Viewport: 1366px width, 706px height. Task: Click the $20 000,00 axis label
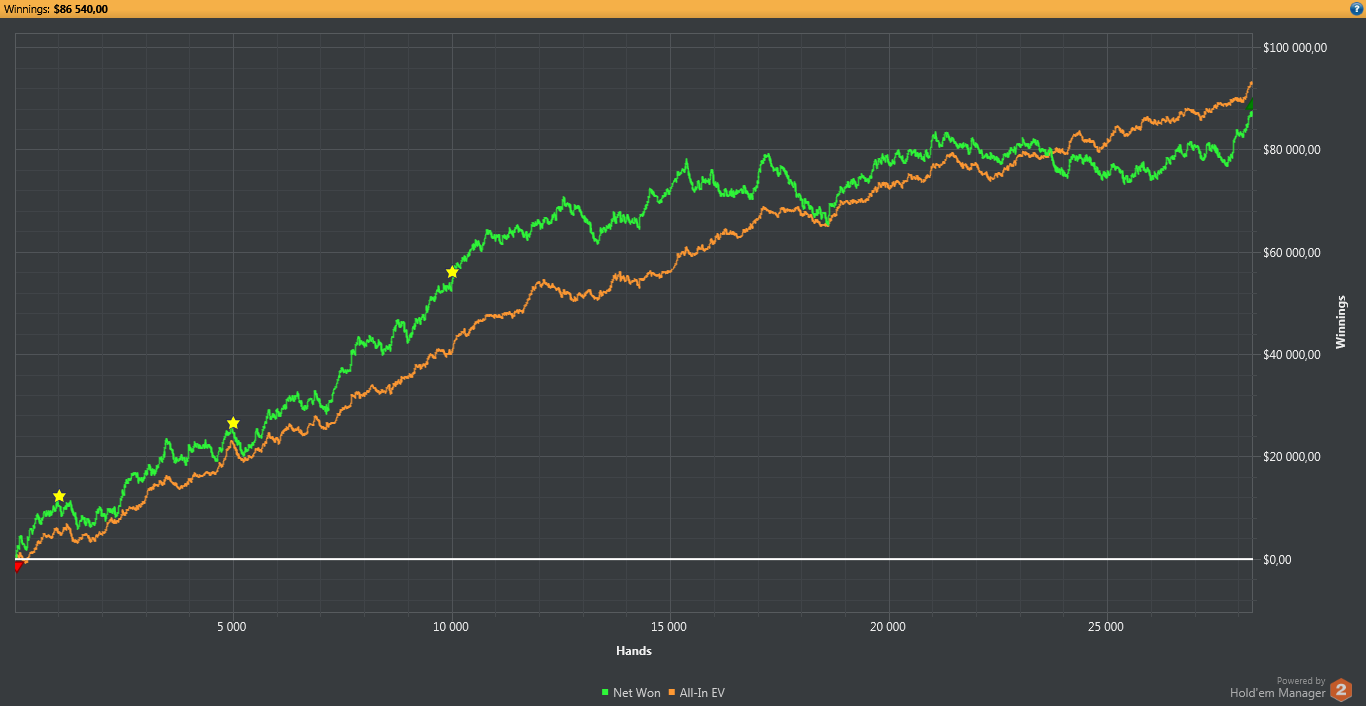pos(1292,457)
